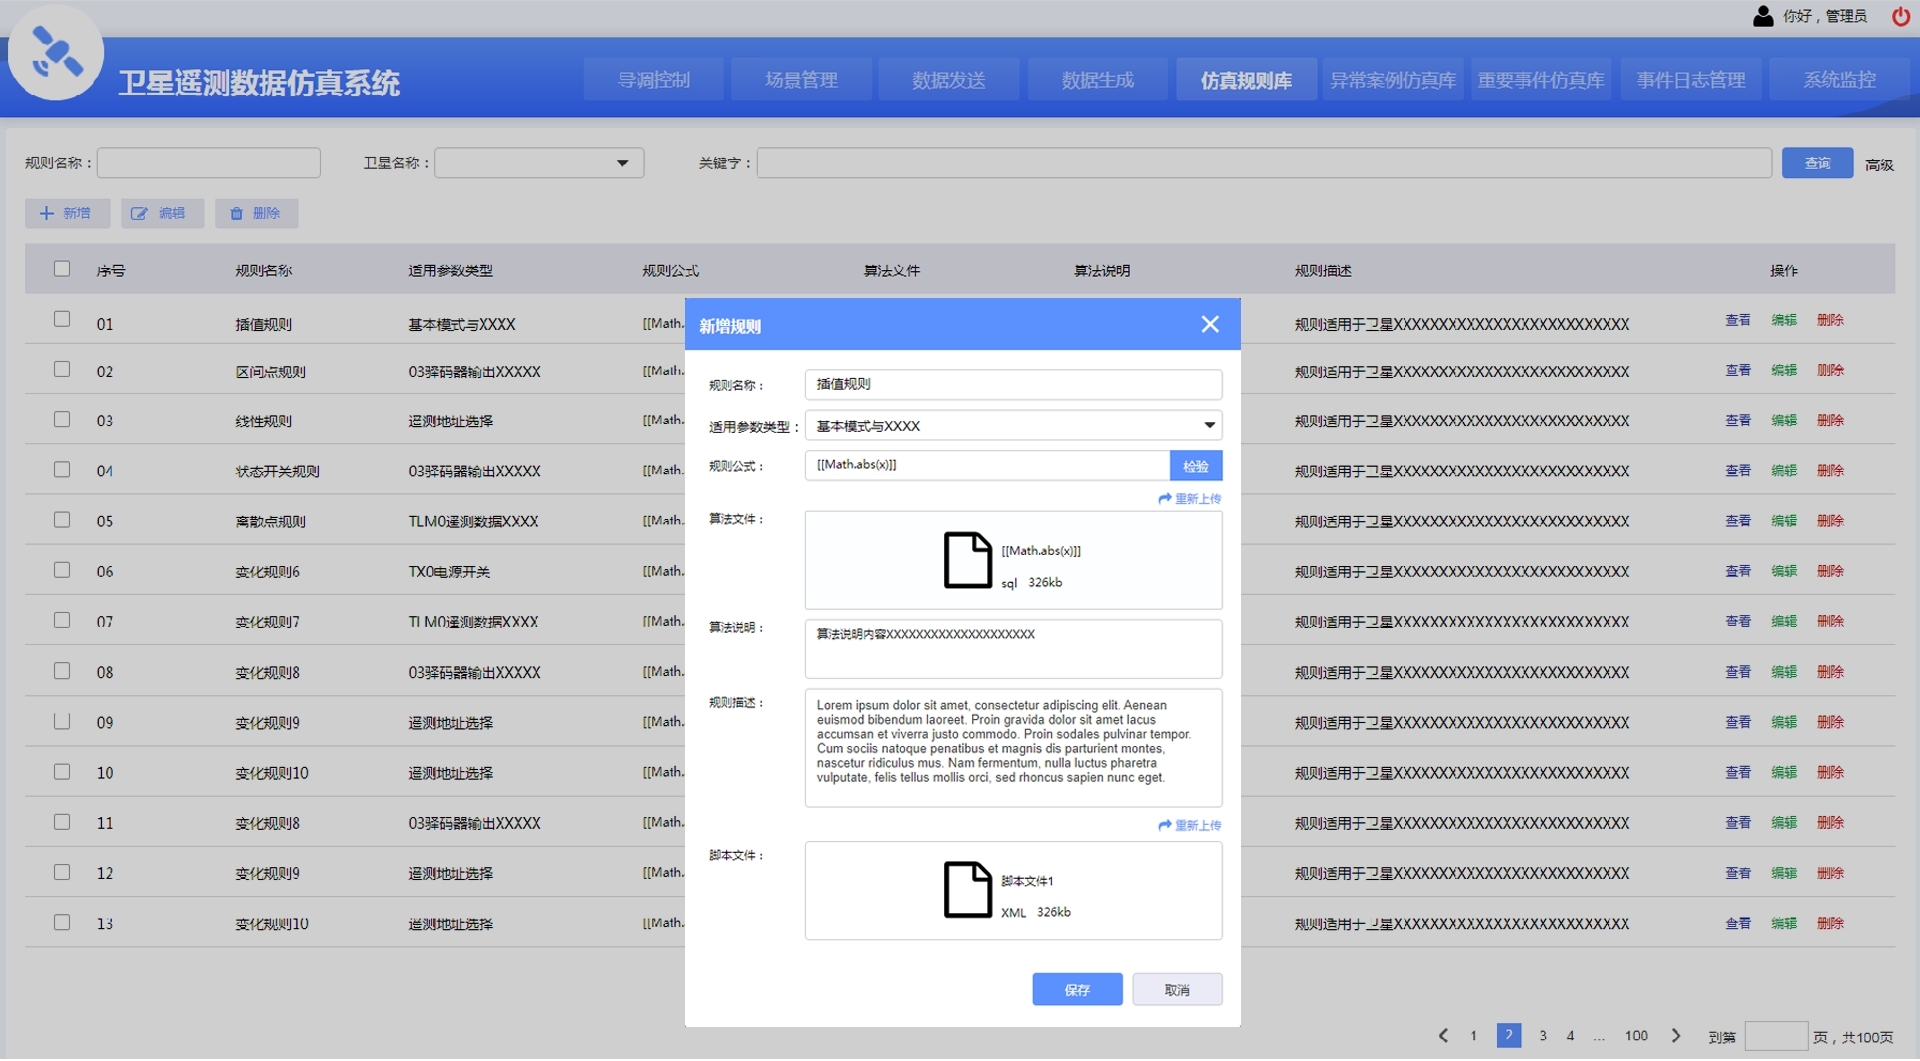Open the 适用参数类型 dropdown in dialog

point(1013,426)
